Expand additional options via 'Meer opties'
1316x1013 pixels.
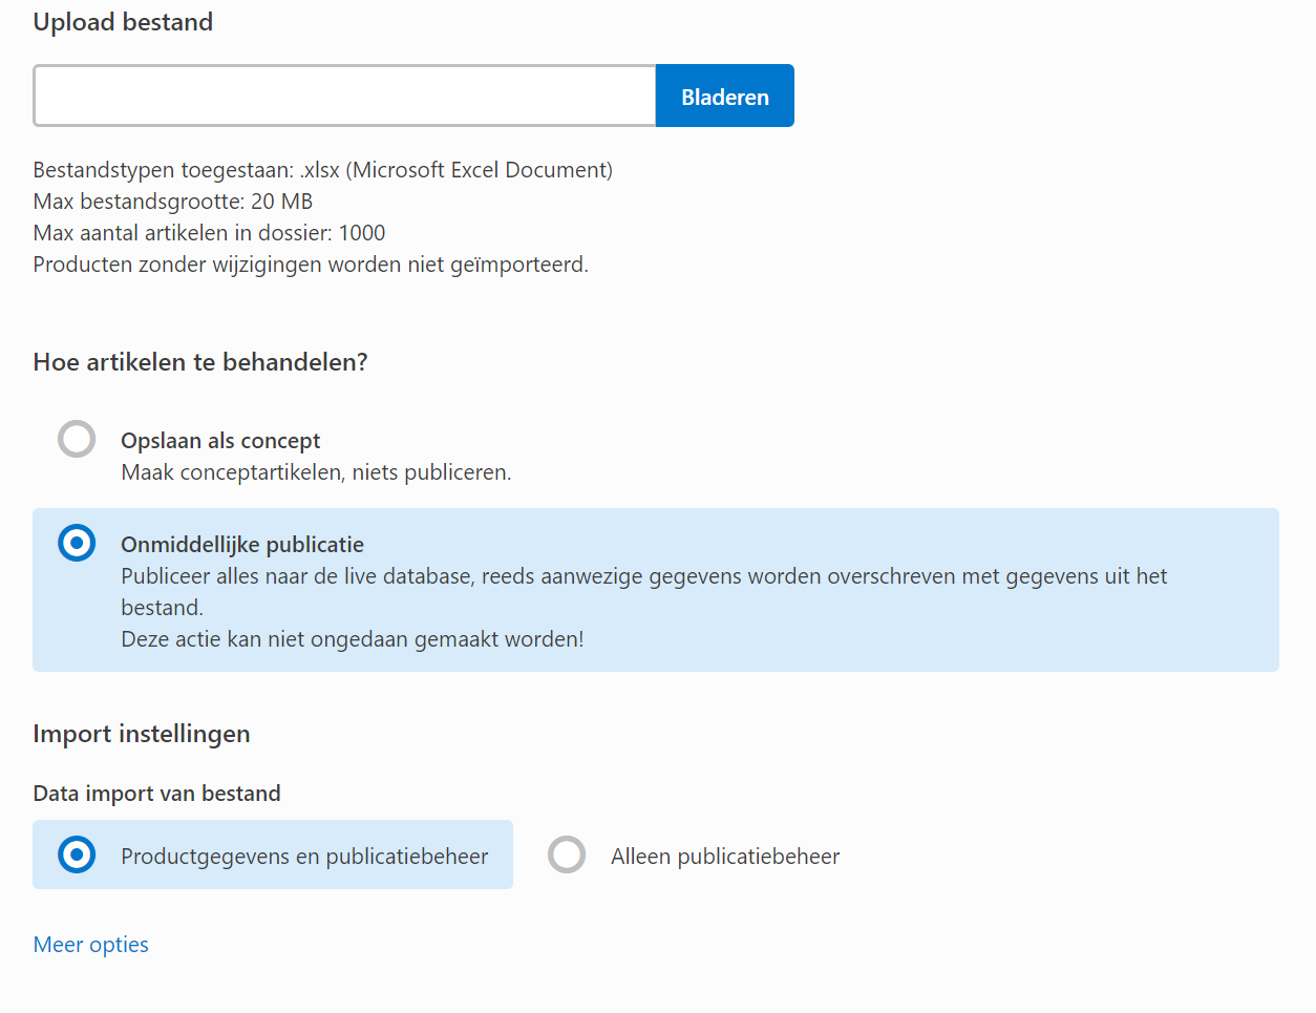90,944
